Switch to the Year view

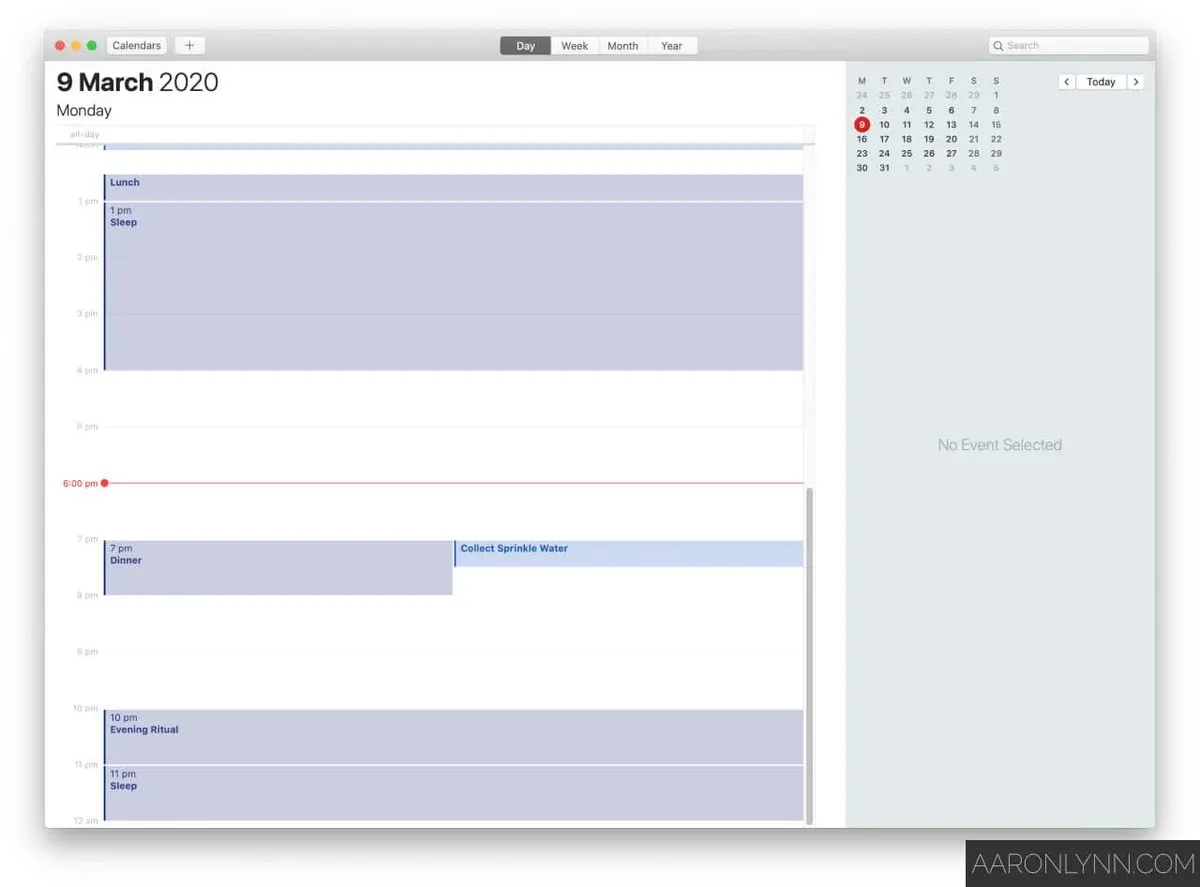tap(672, 45)
